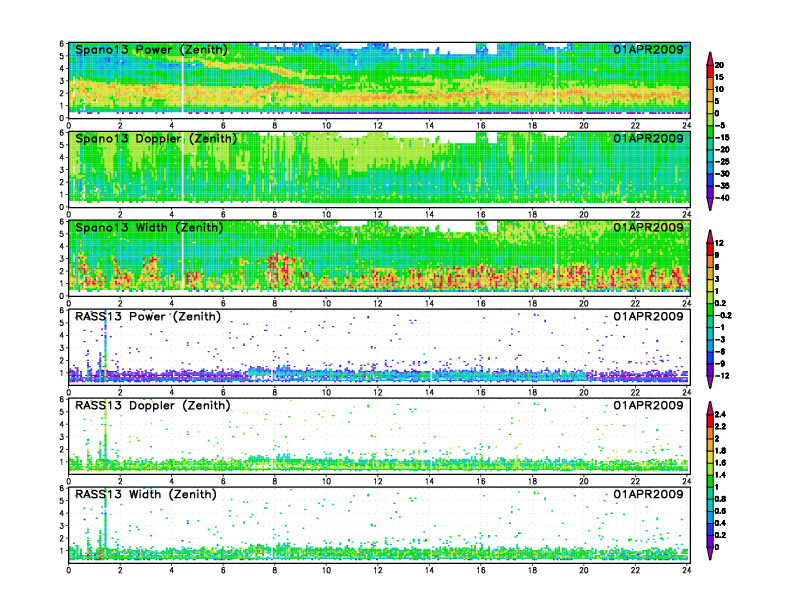Viewport: 792px width, 612px height.
Task: Click 01APR2009 date in Spano13 Width panel
Action: click(x=648, y=227)
